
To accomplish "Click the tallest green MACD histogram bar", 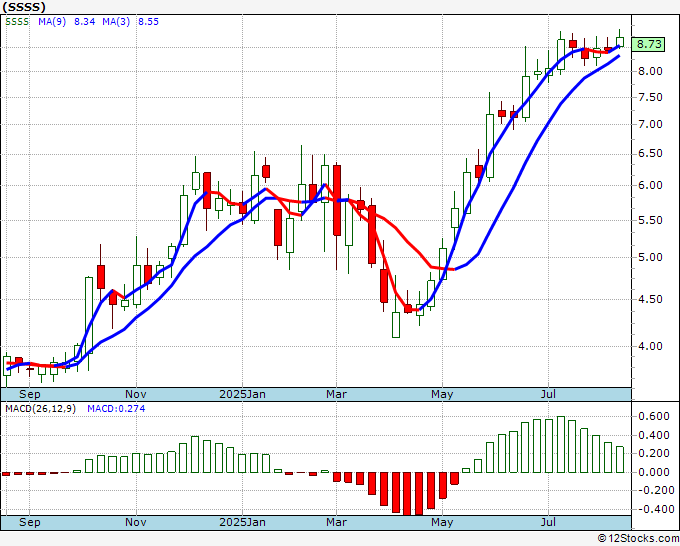I will (561, 445).
